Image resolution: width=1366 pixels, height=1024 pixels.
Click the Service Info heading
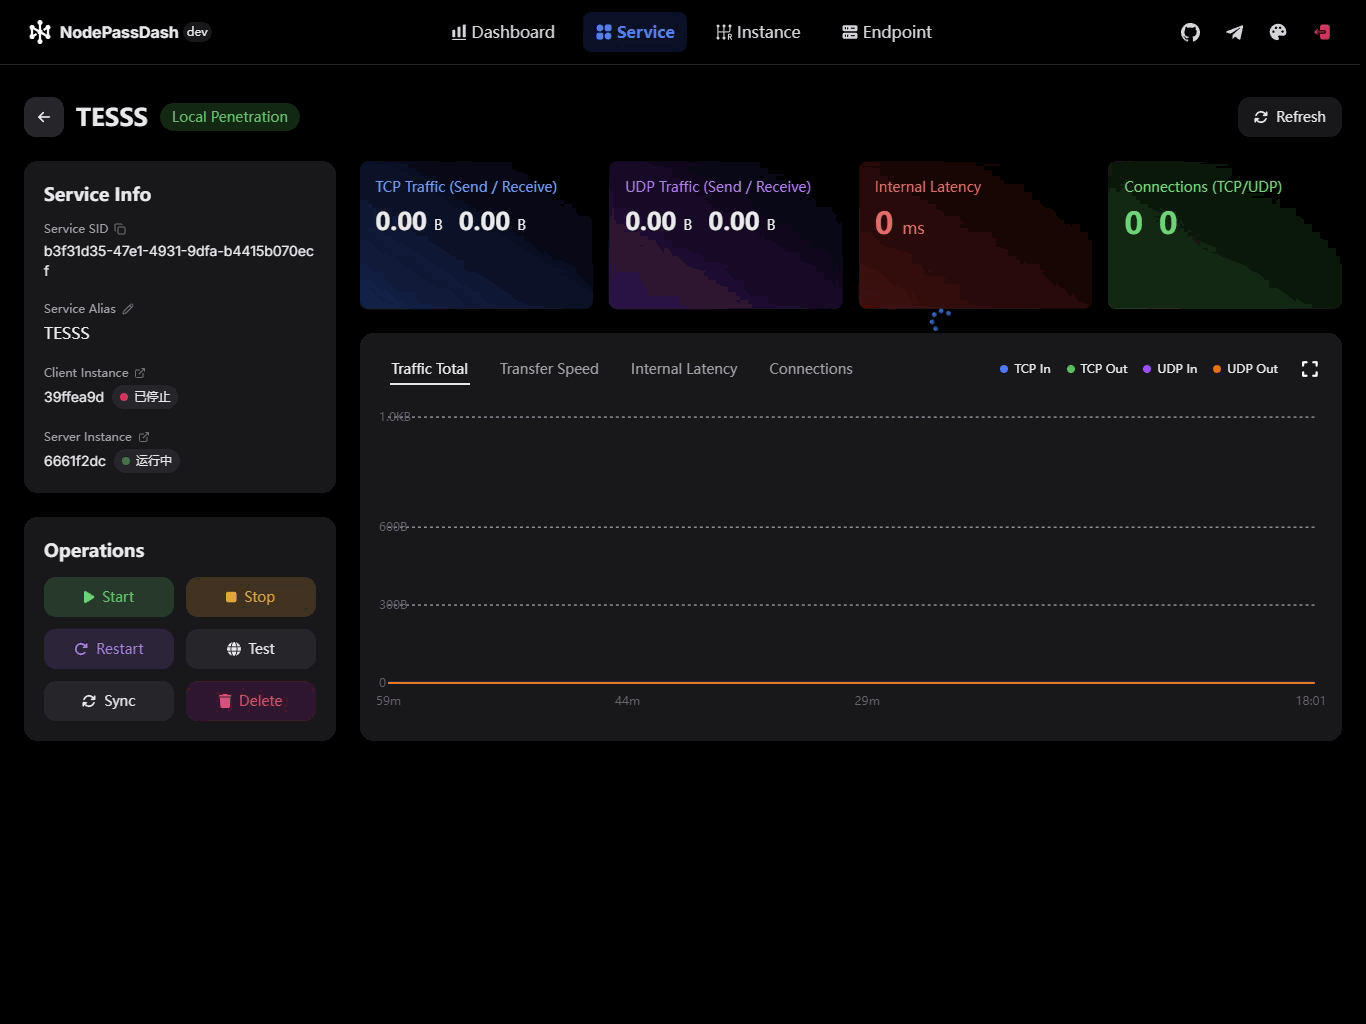pos(98,194)
